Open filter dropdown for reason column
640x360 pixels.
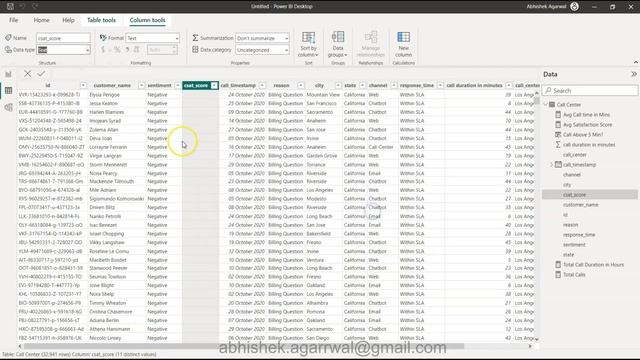300,85
